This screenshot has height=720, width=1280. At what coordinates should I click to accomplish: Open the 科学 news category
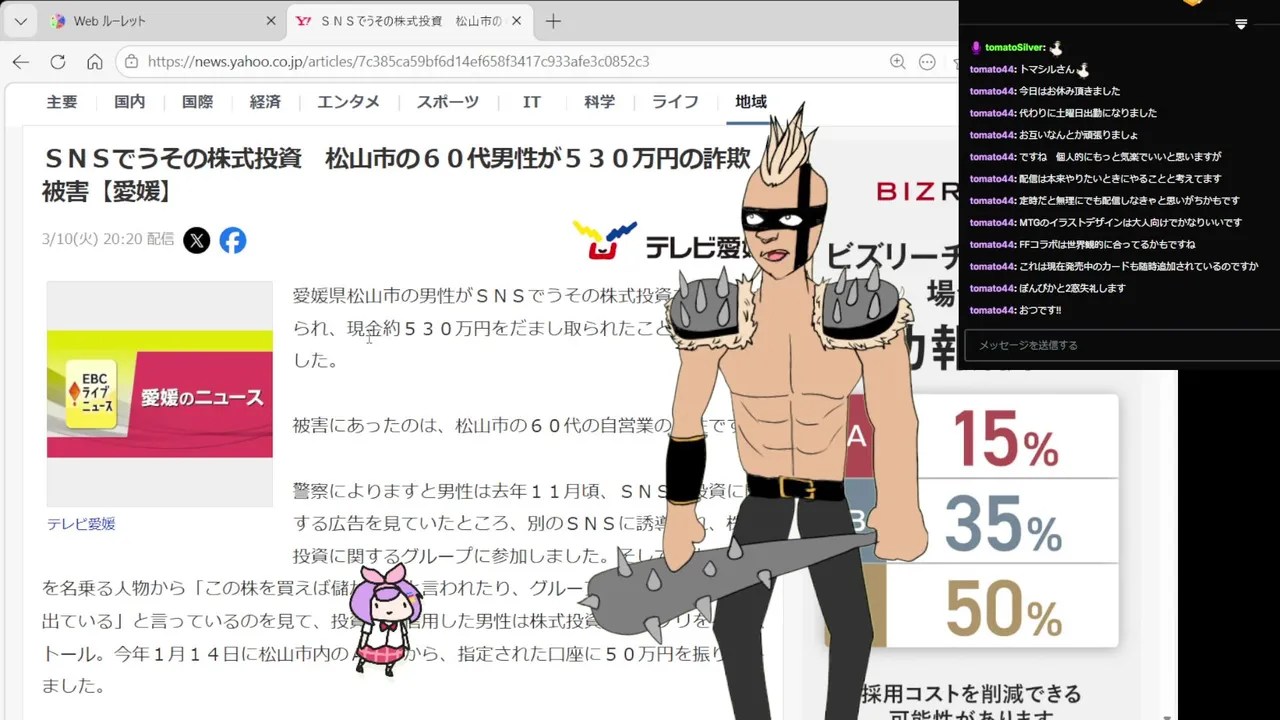(x=600, y=102)
